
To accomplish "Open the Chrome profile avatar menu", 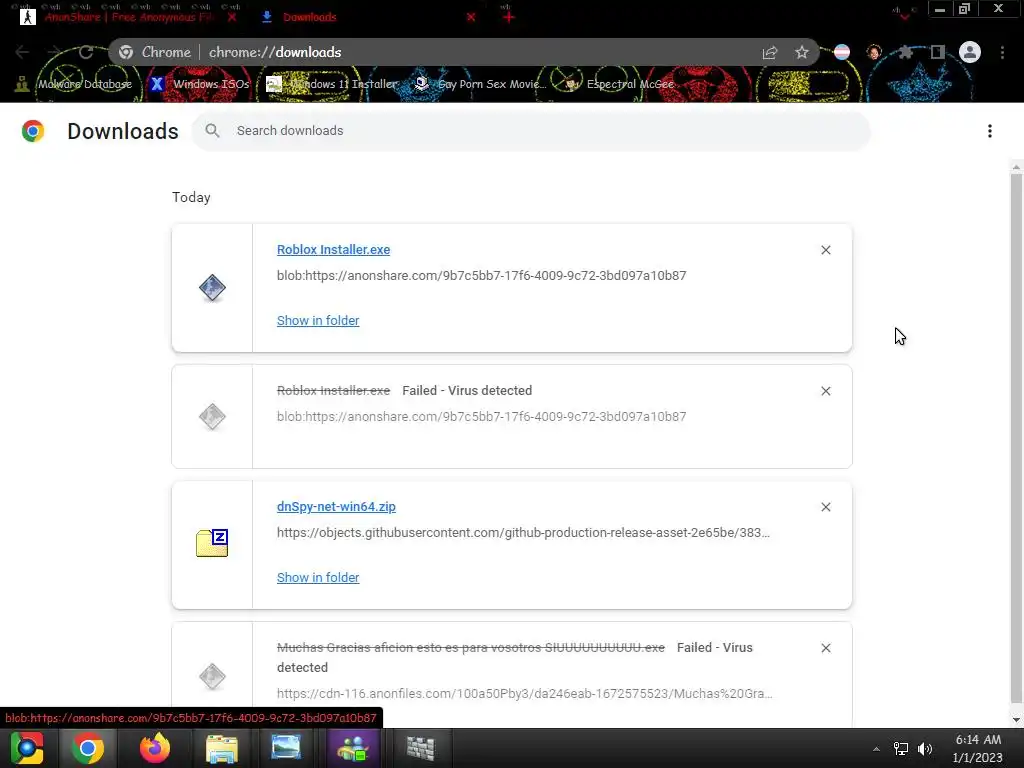I will pos(970,52).
